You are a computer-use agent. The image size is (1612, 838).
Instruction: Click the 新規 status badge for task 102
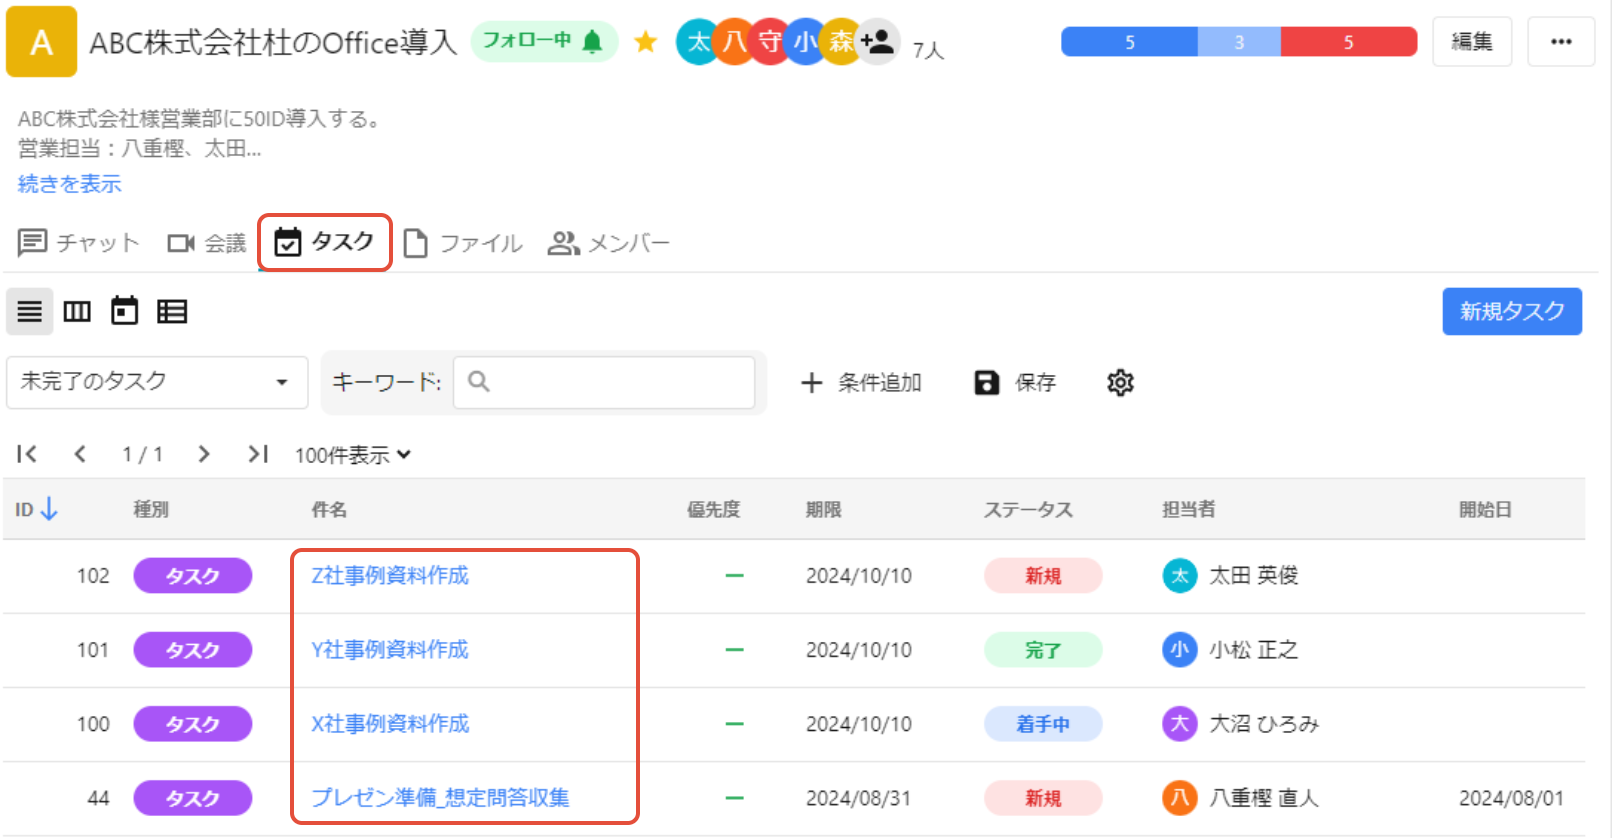[1043, 576]
